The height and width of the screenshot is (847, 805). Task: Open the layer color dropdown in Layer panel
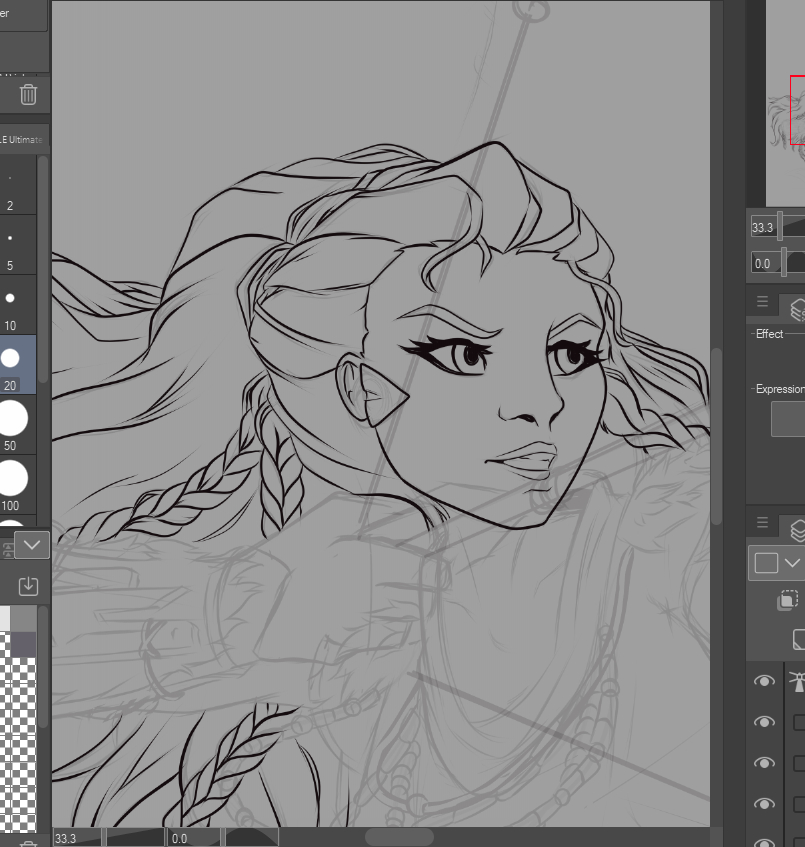pos(775,562)
